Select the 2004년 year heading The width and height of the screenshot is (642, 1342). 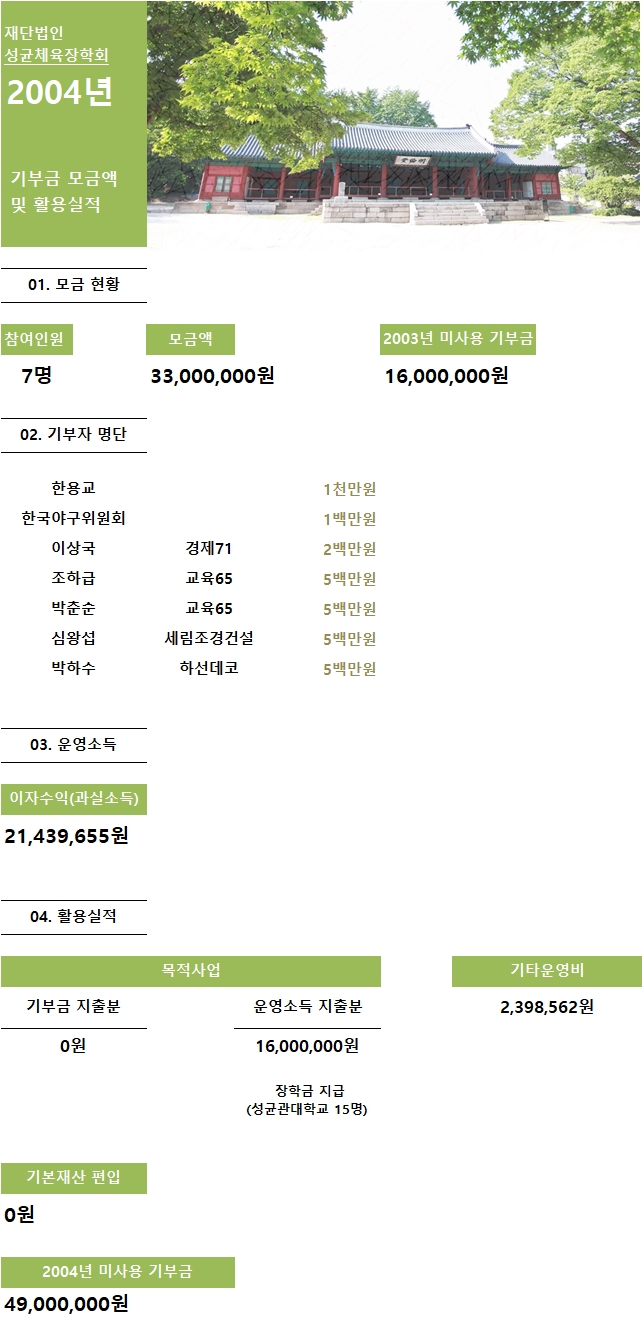(x=59, y=92)
